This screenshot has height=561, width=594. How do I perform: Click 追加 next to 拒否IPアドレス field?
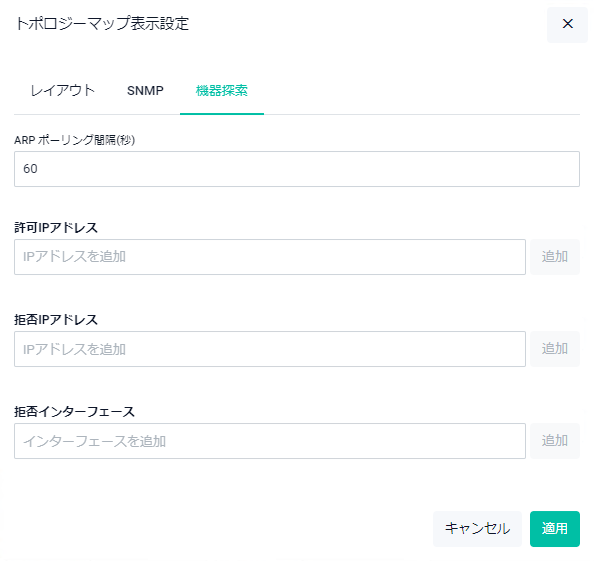[x=555, y=349]
